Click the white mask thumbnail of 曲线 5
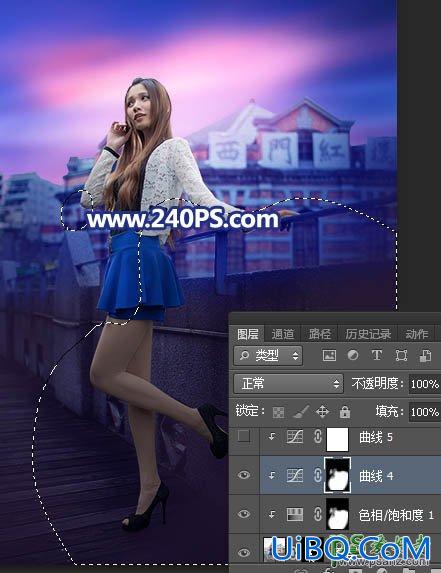The image size is (441, 573). (x=337, y=439)
